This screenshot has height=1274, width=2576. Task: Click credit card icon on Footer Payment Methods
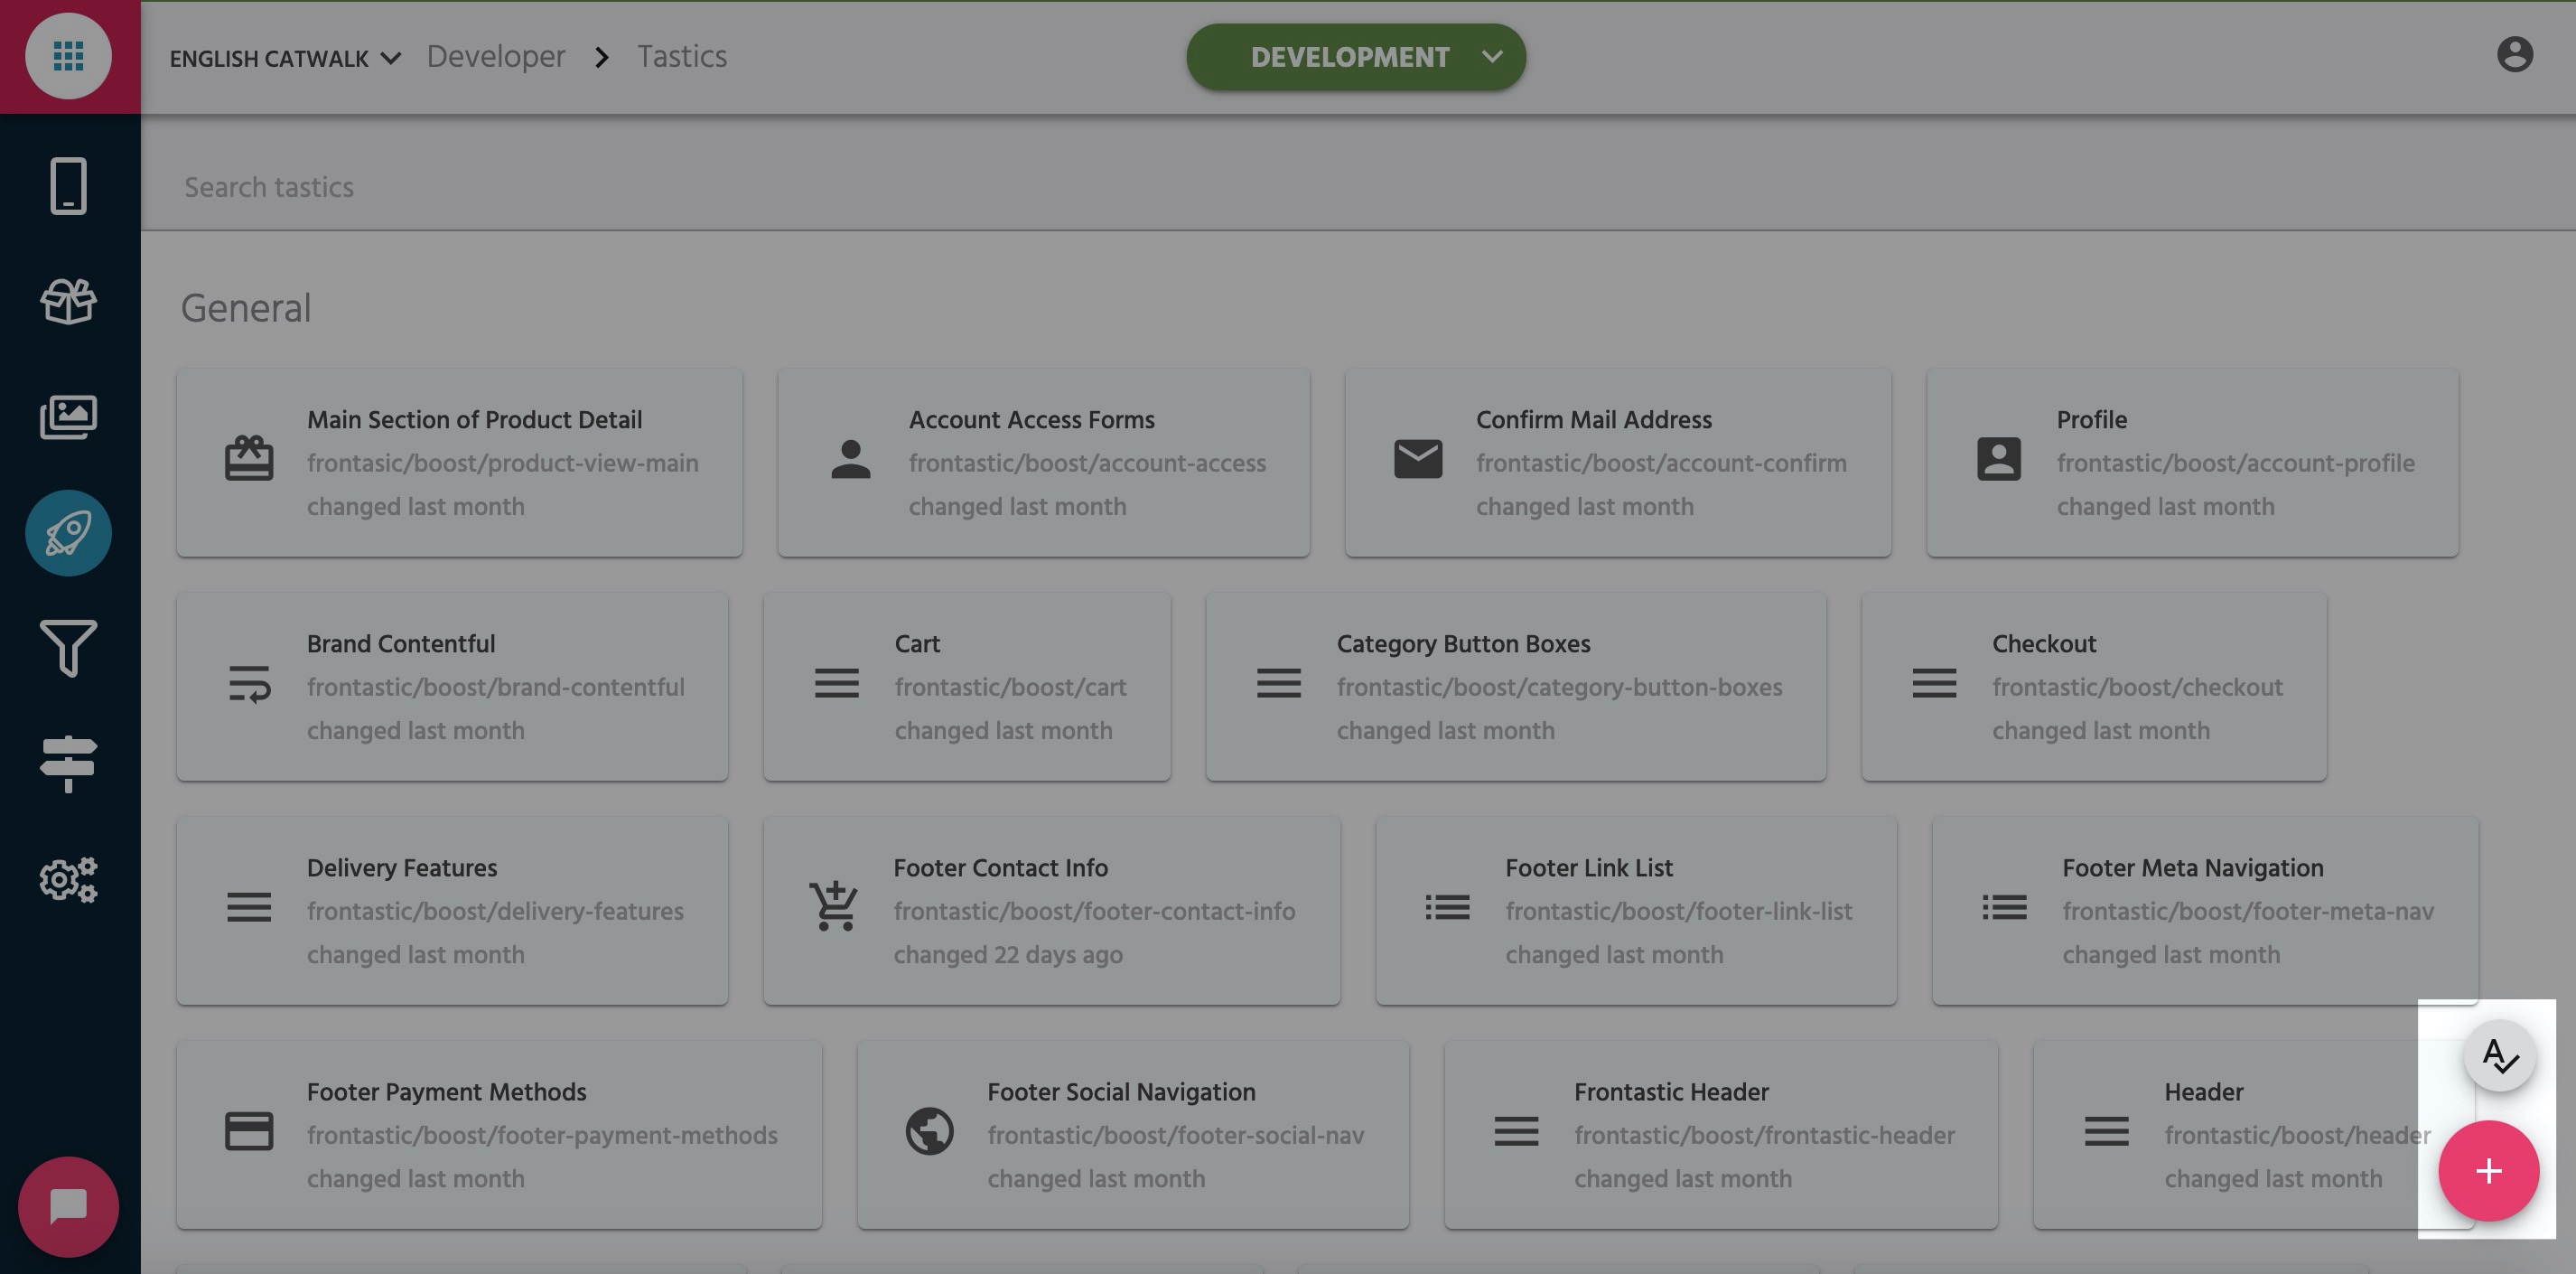point(249,1131)
